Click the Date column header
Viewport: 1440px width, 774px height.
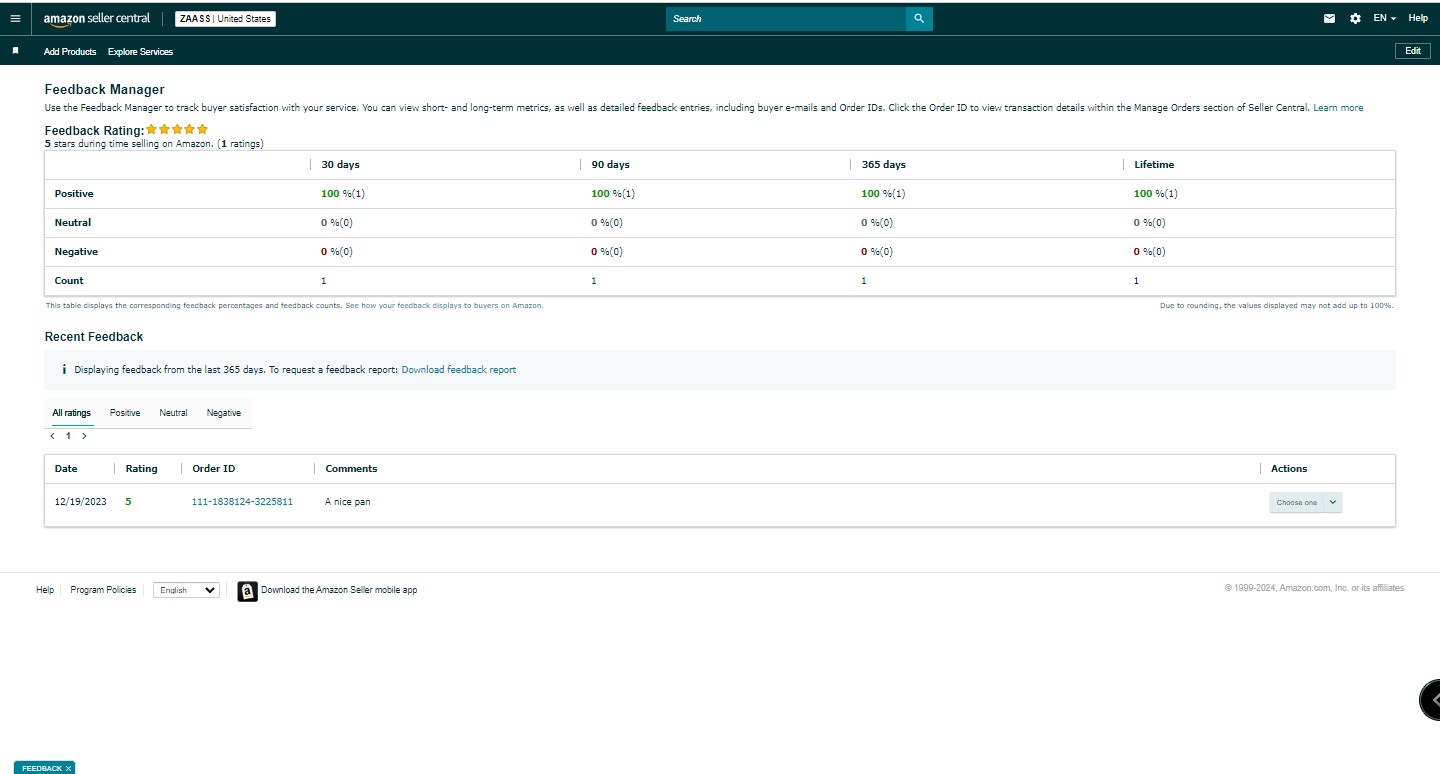click(x=66, y=468)
